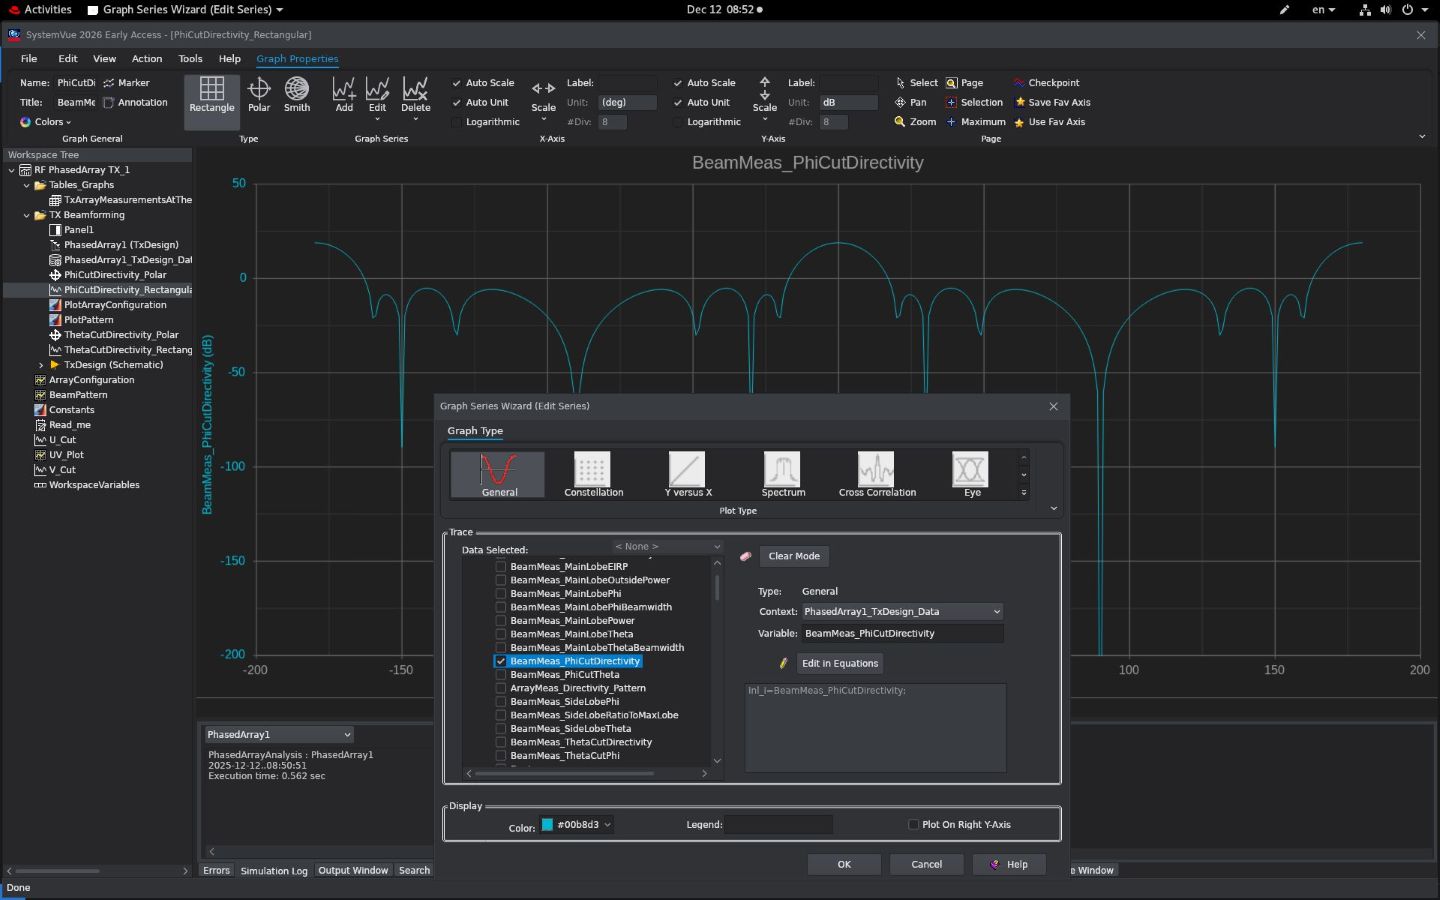The height and width of the screenshot is (900, 1440).
Task: Create a Checkpoint
Action: click(x=1046, y=83)
